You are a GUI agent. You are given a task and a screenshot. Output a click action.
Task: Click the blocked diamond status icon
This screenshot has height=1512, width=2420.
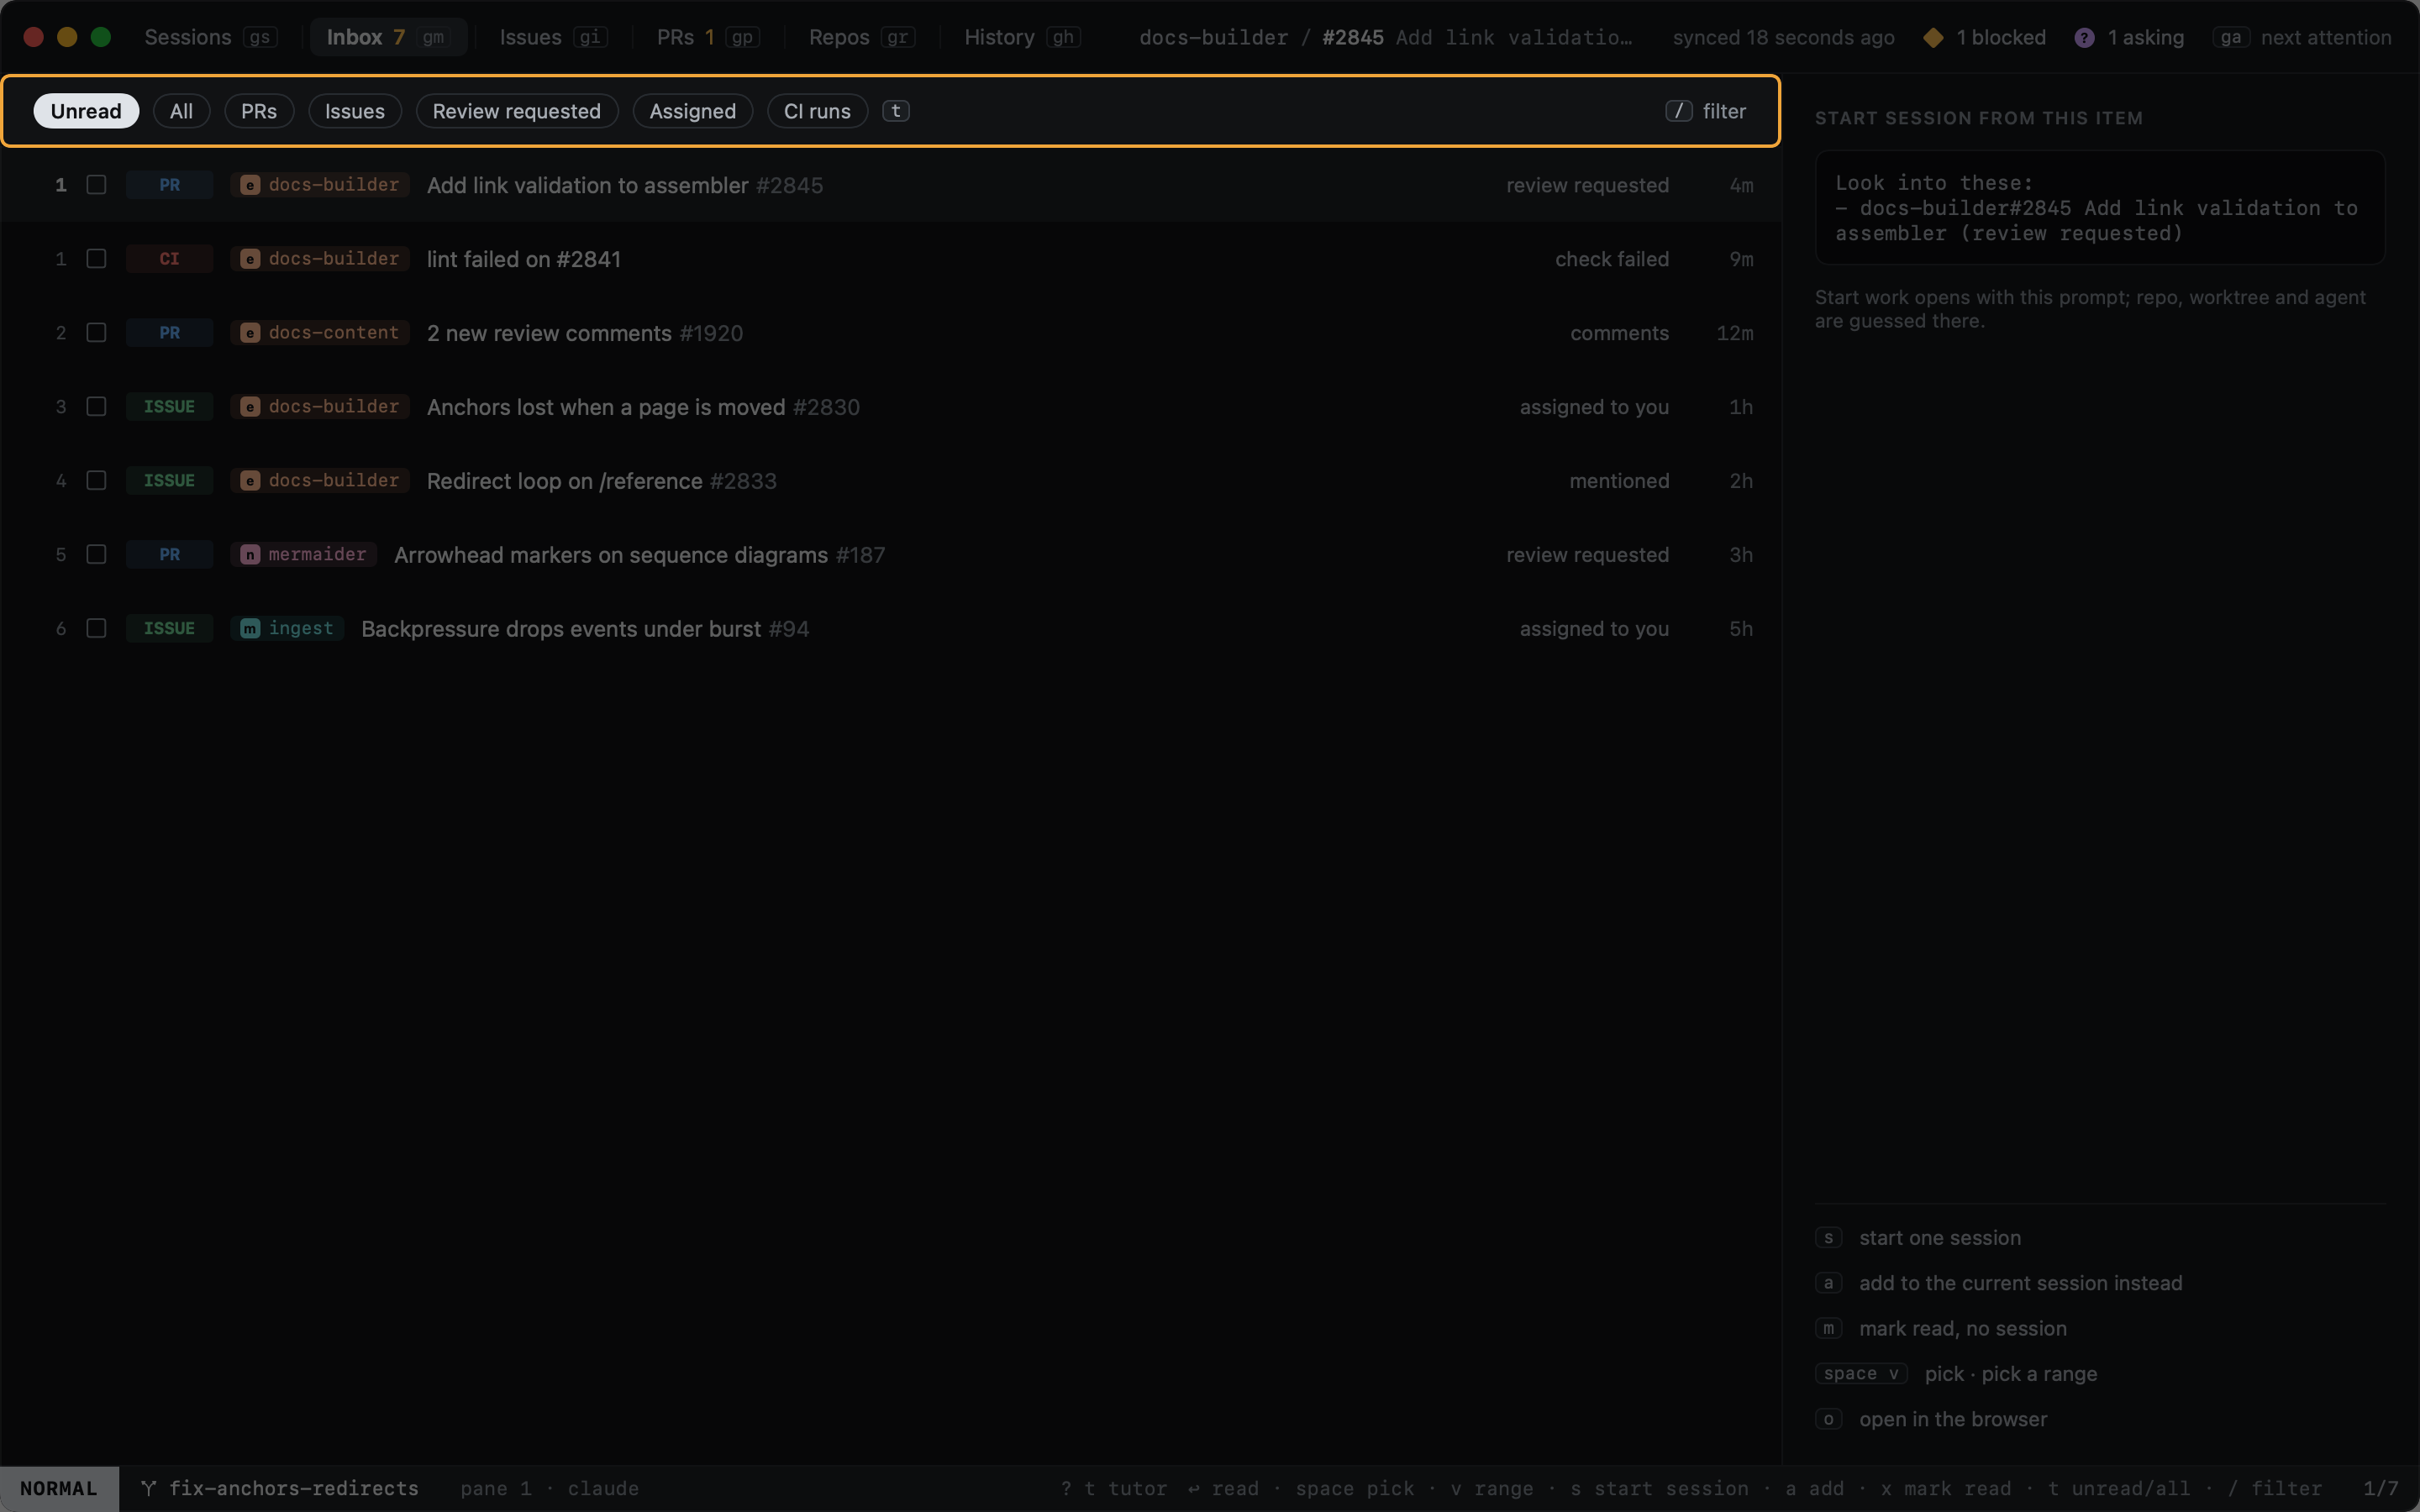click(x=1934, y=38)
